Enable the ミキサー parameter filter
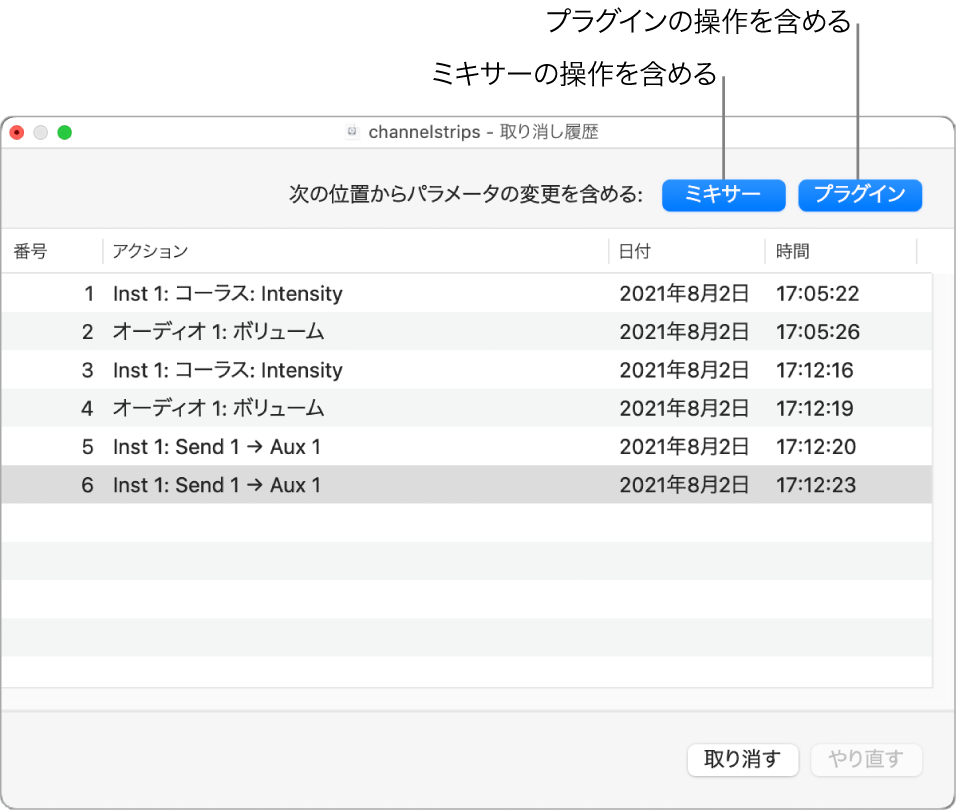This screenshot has height=811, width=960. click(723, 195)
